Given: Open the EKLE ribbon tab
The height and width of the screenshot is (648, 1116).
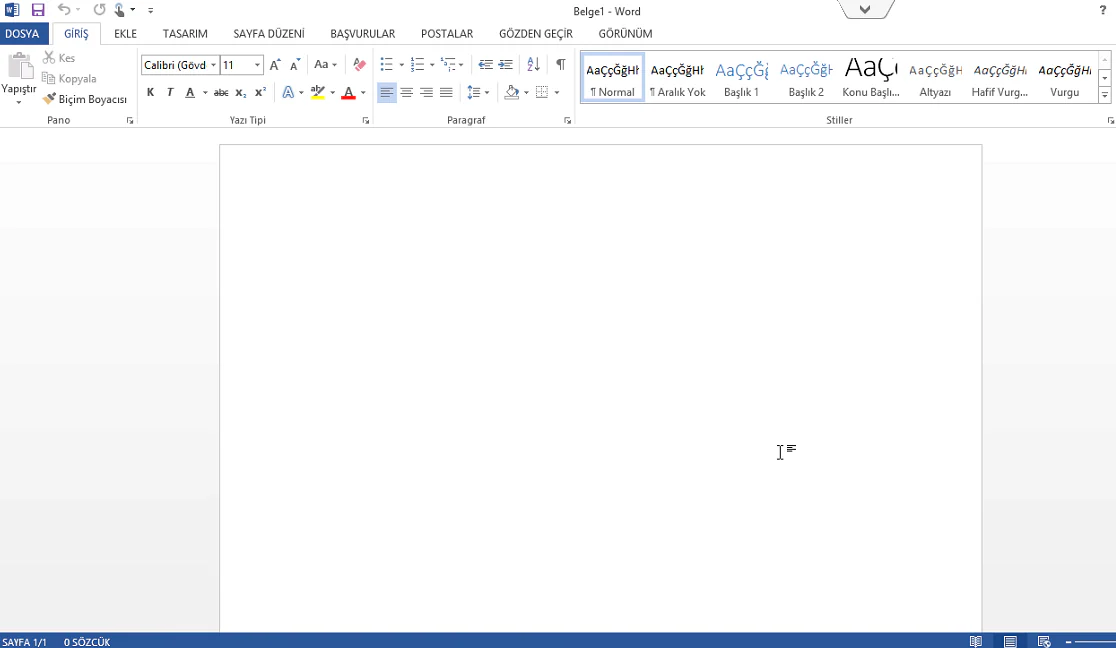Looking at the screenshot, I should (125, 34).
